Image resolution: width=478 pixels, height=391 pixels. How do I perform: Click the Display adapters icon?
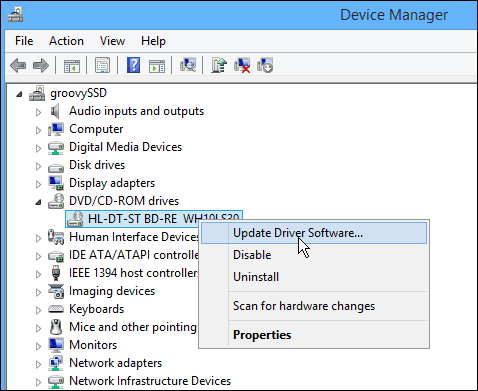[56, 183]
